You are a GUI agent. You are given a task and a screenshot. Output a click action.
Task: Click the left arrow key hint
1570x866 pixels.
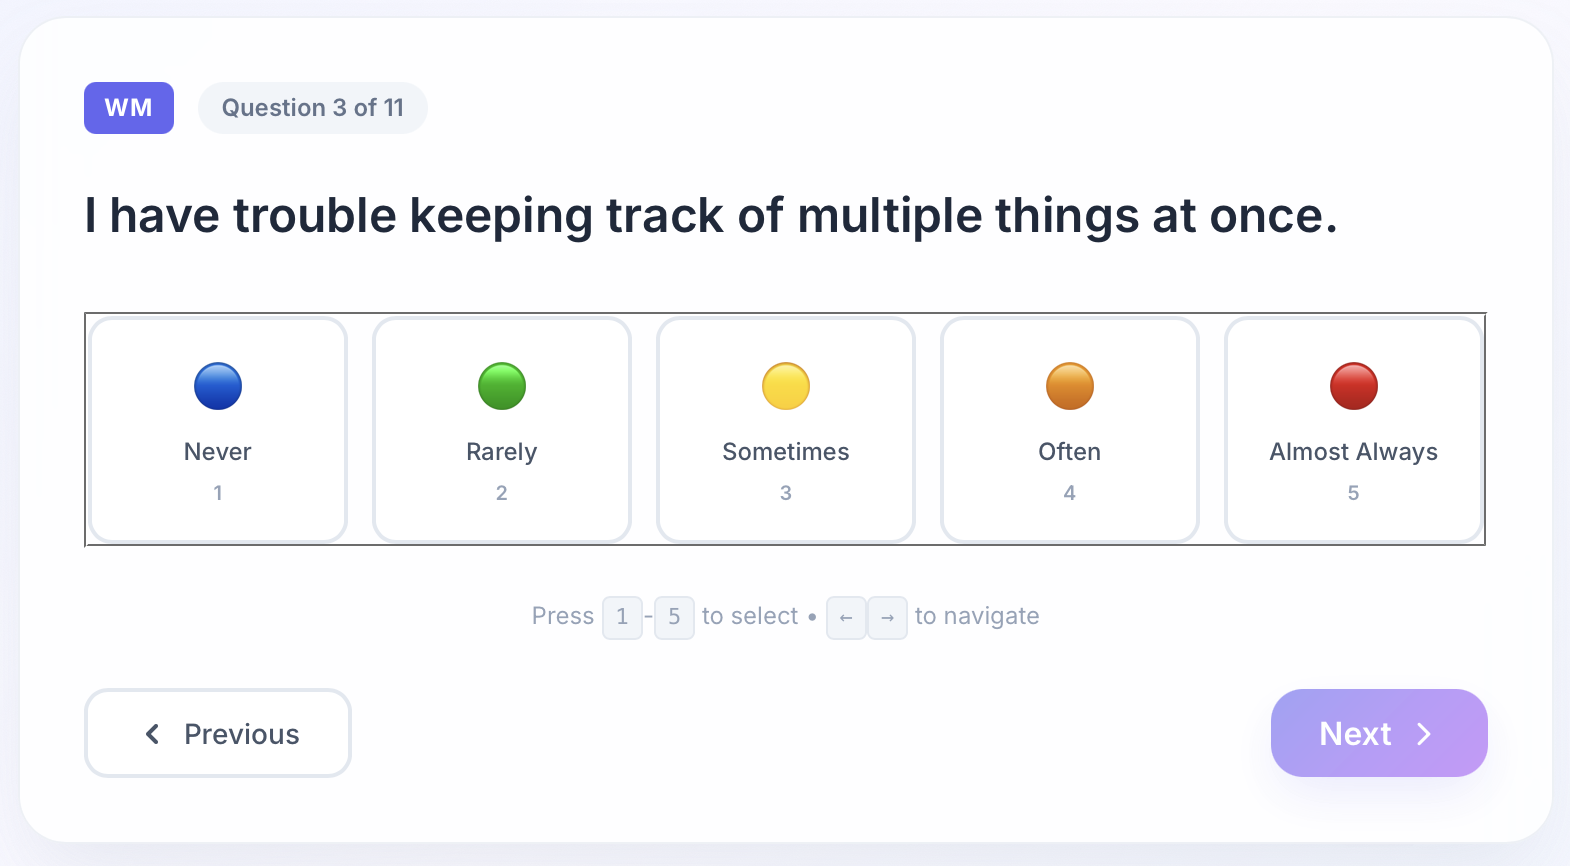(x=846, y=617)
